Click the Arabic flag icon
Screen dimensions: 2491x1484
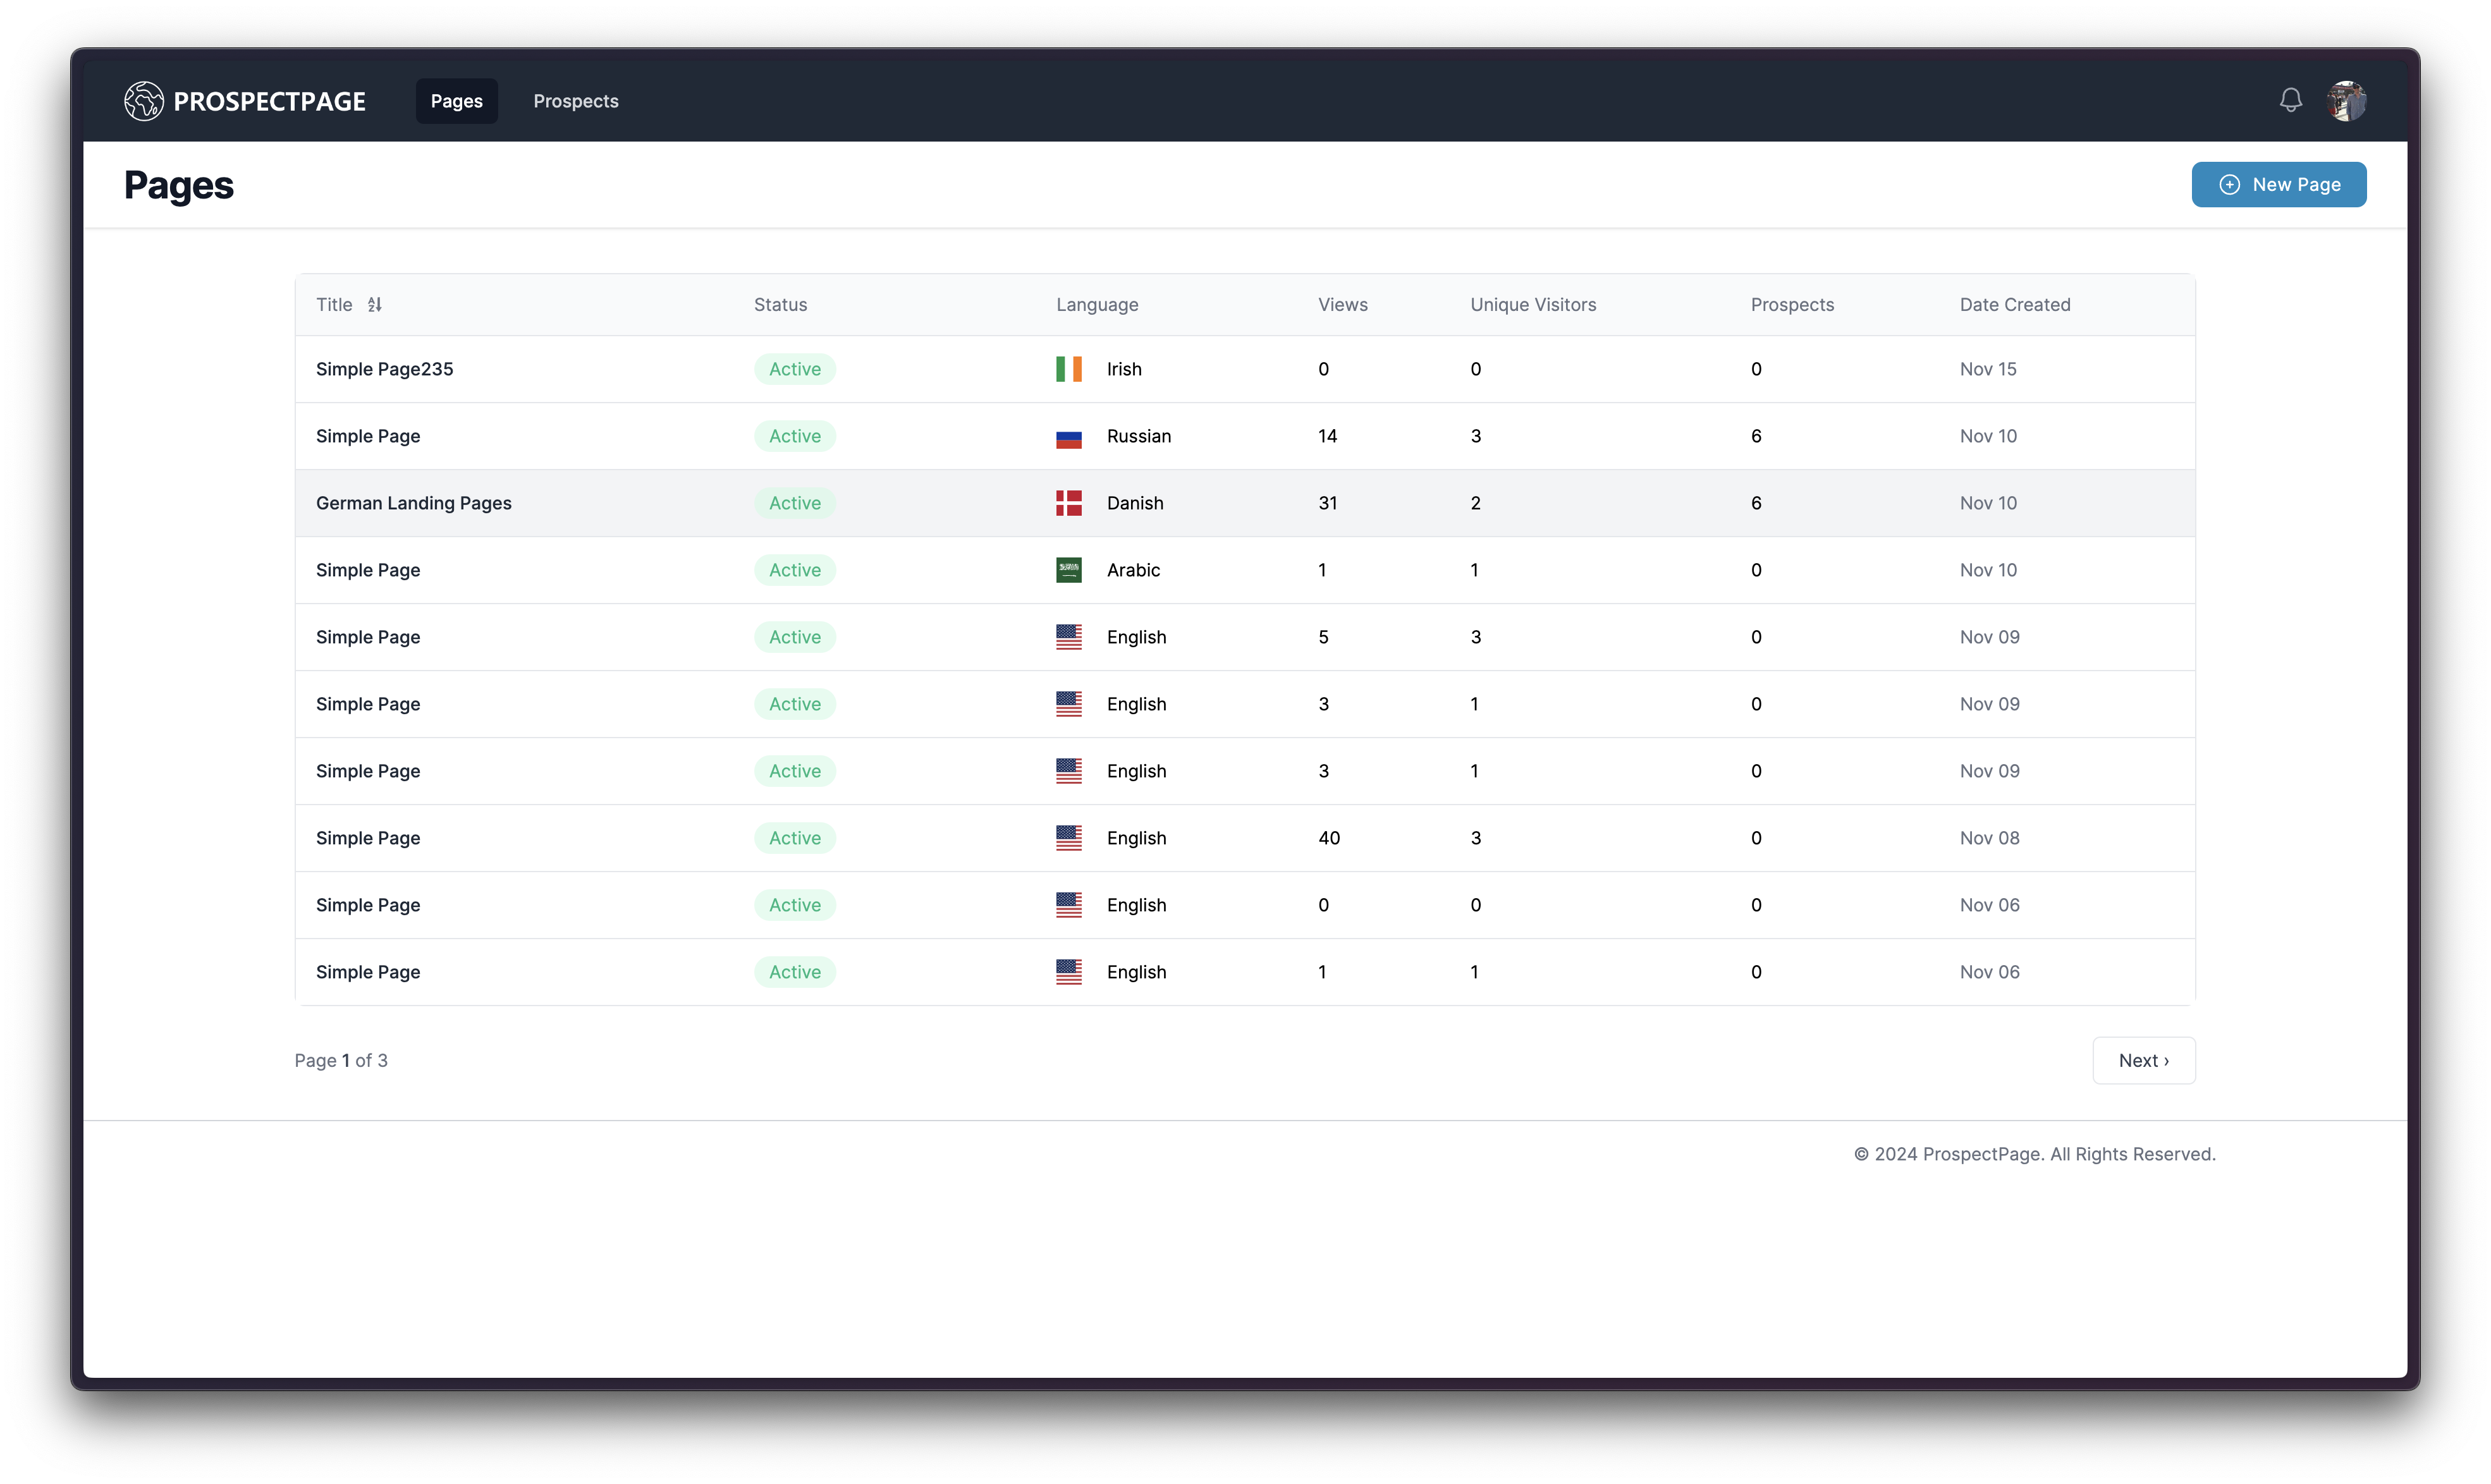click(x=1068, y=570)
